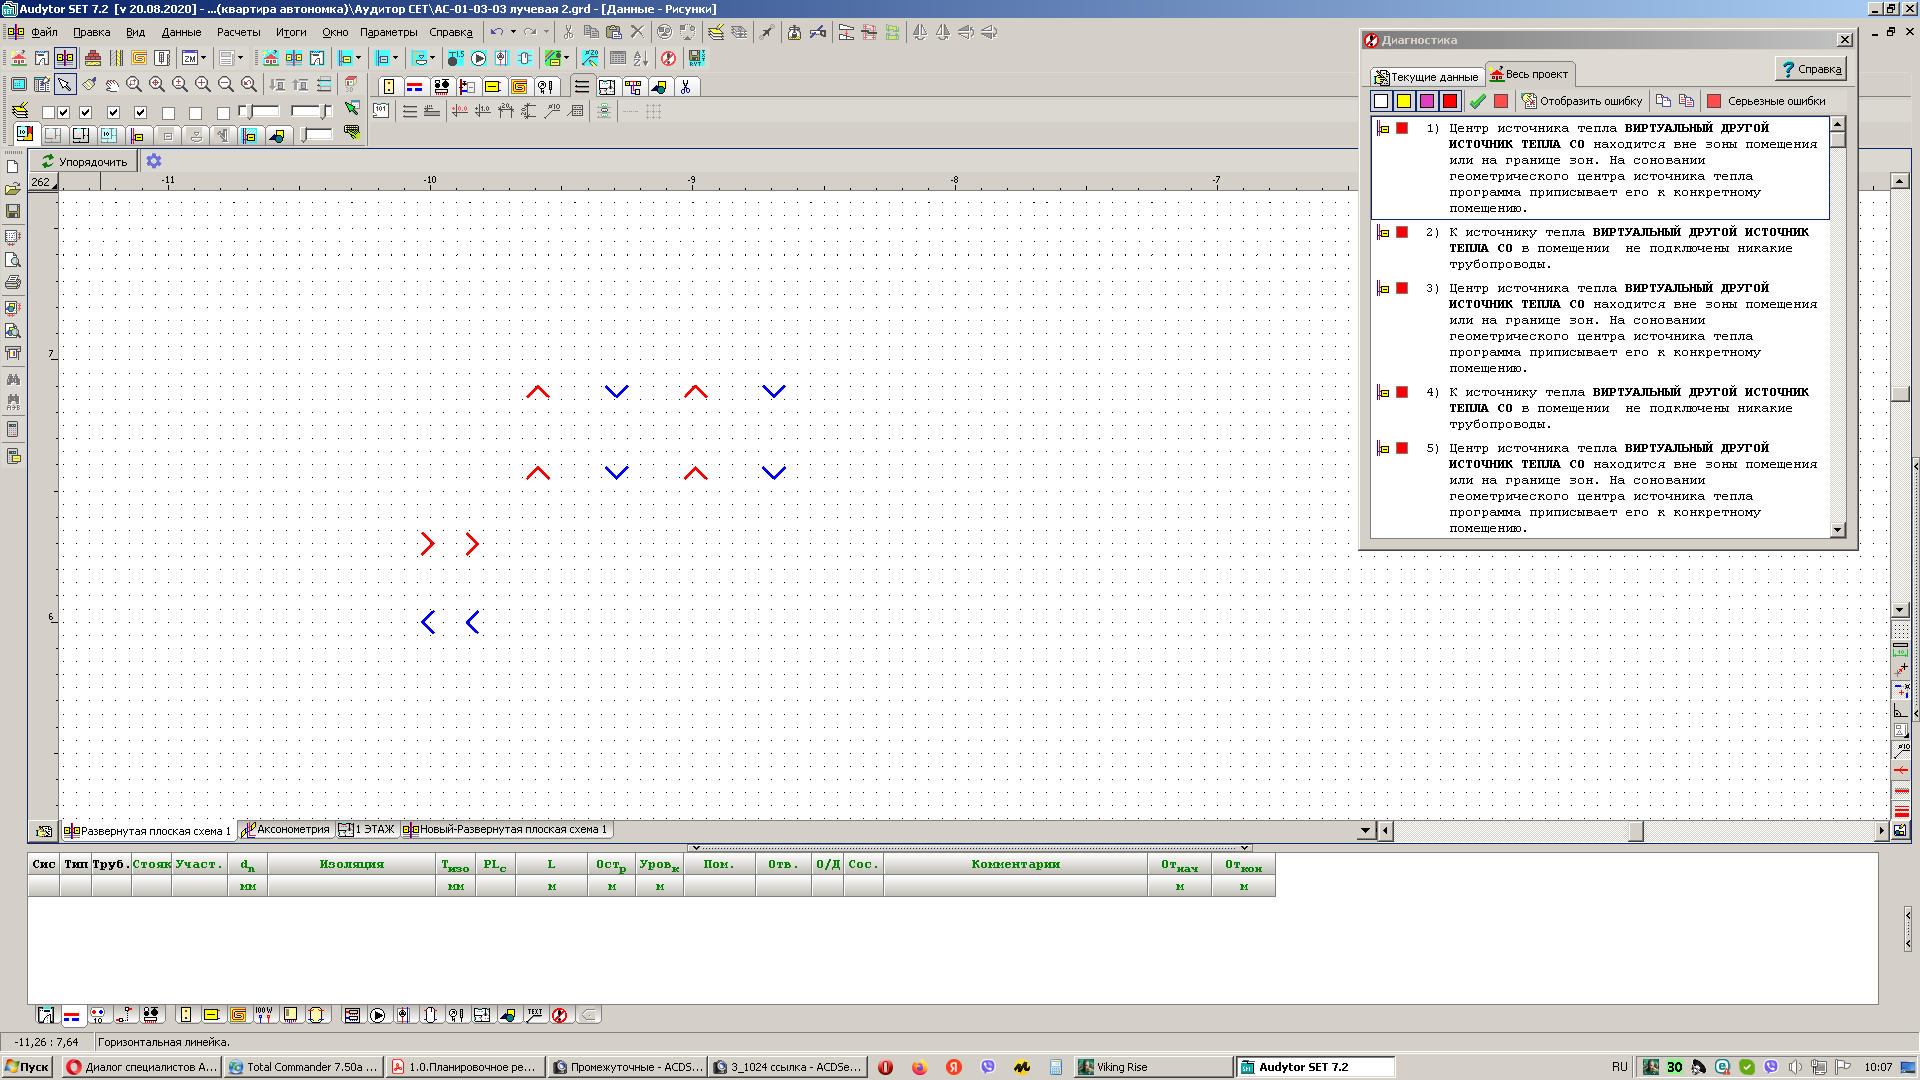This screenshot has width=1920, height=1080.
Task: Click the hand pan tool icon
Action: 112,85
